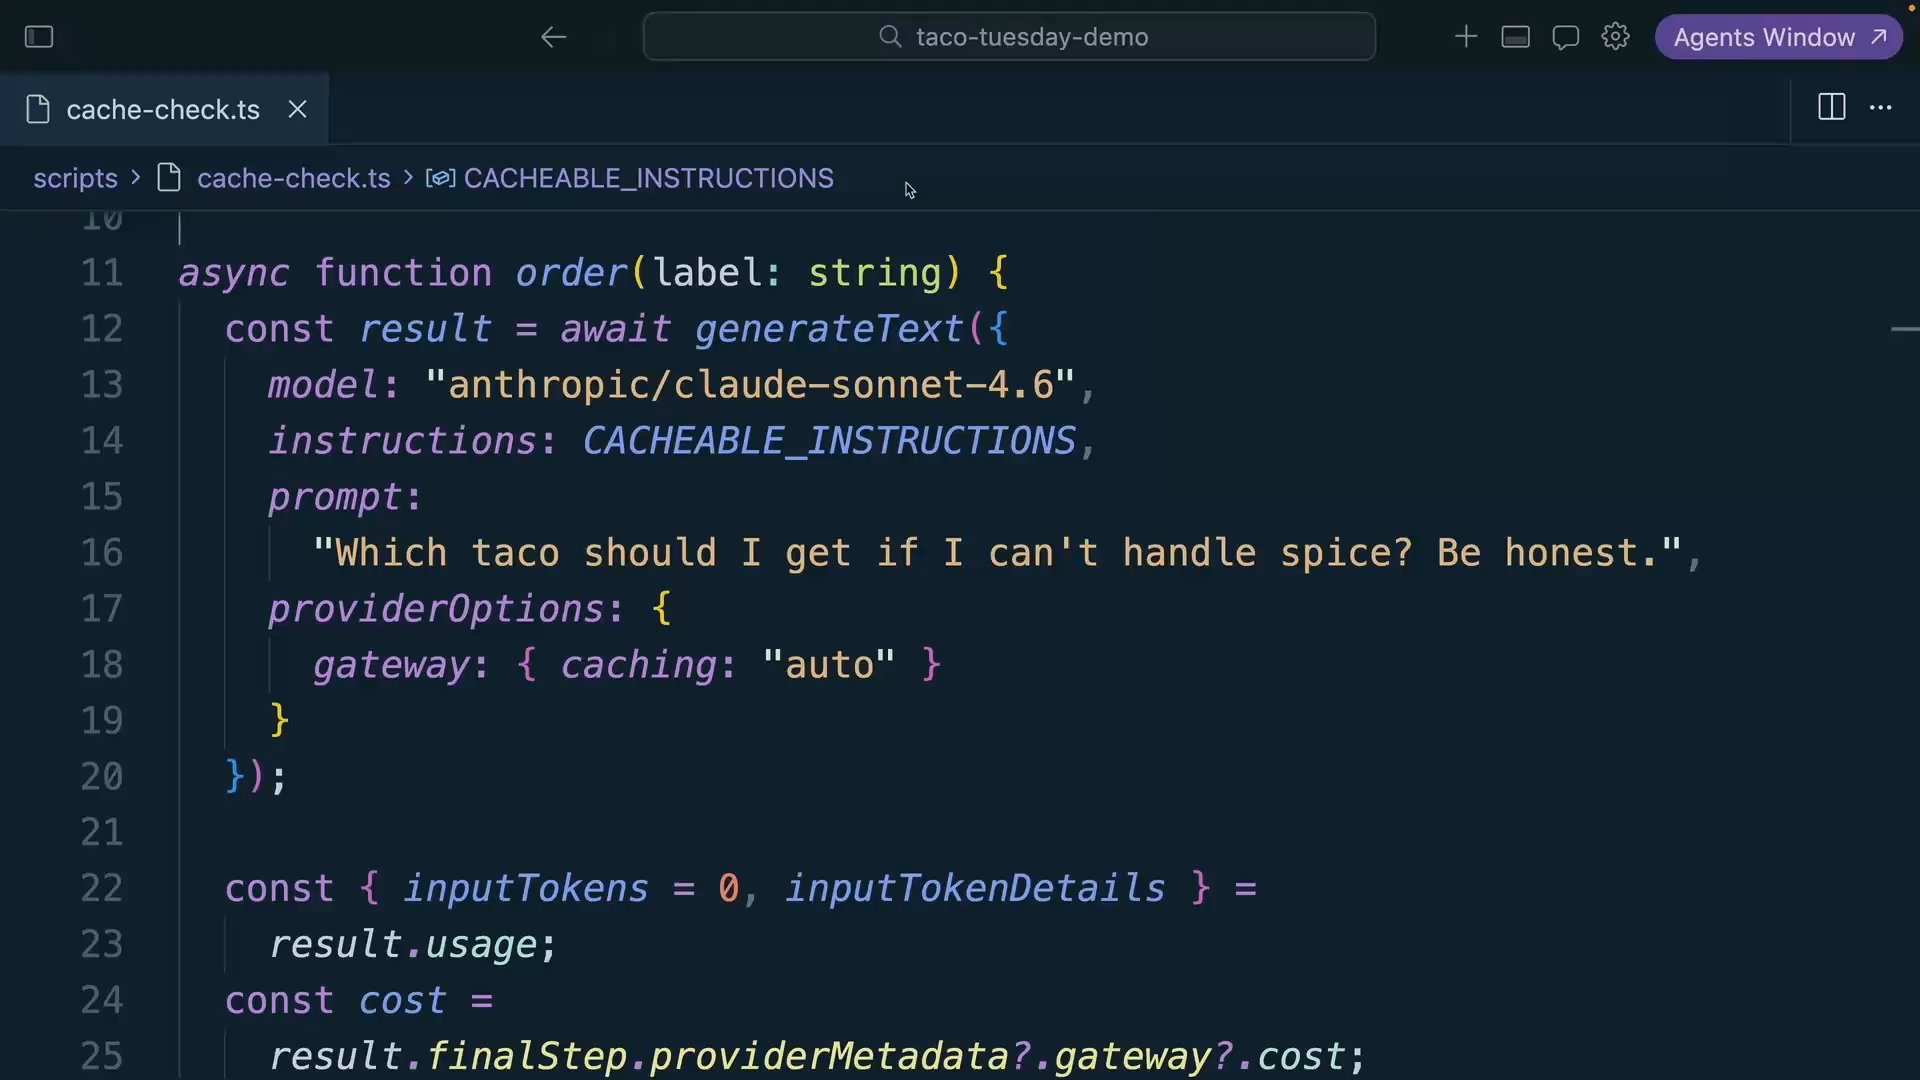Click the await keyword on line 12

(x=615, y=328)
